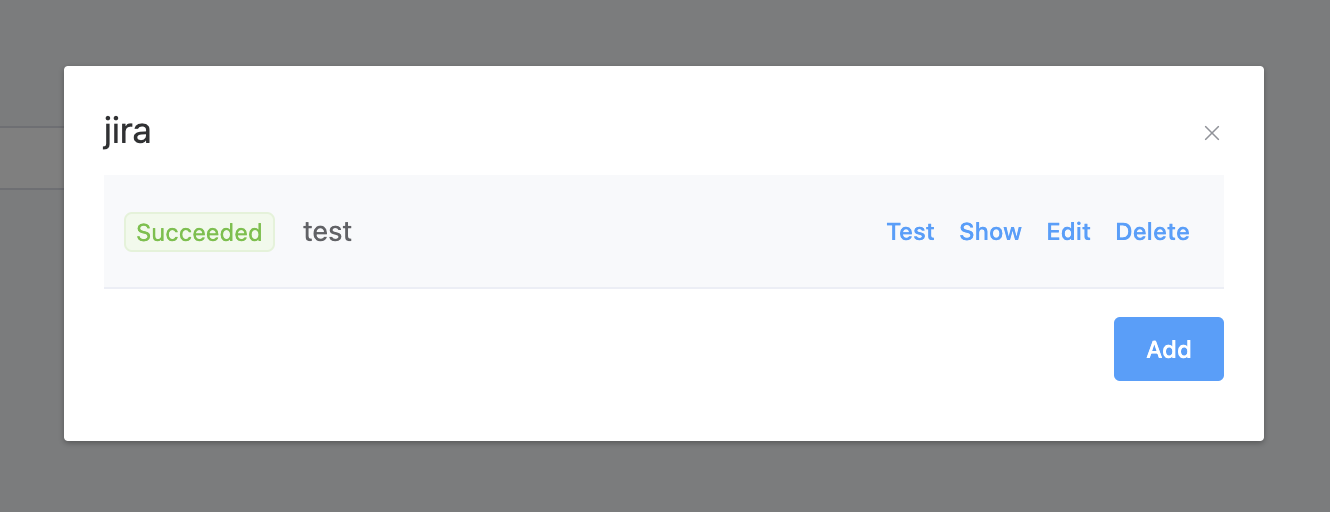Click the "jira" dialog title

[127, 131]
